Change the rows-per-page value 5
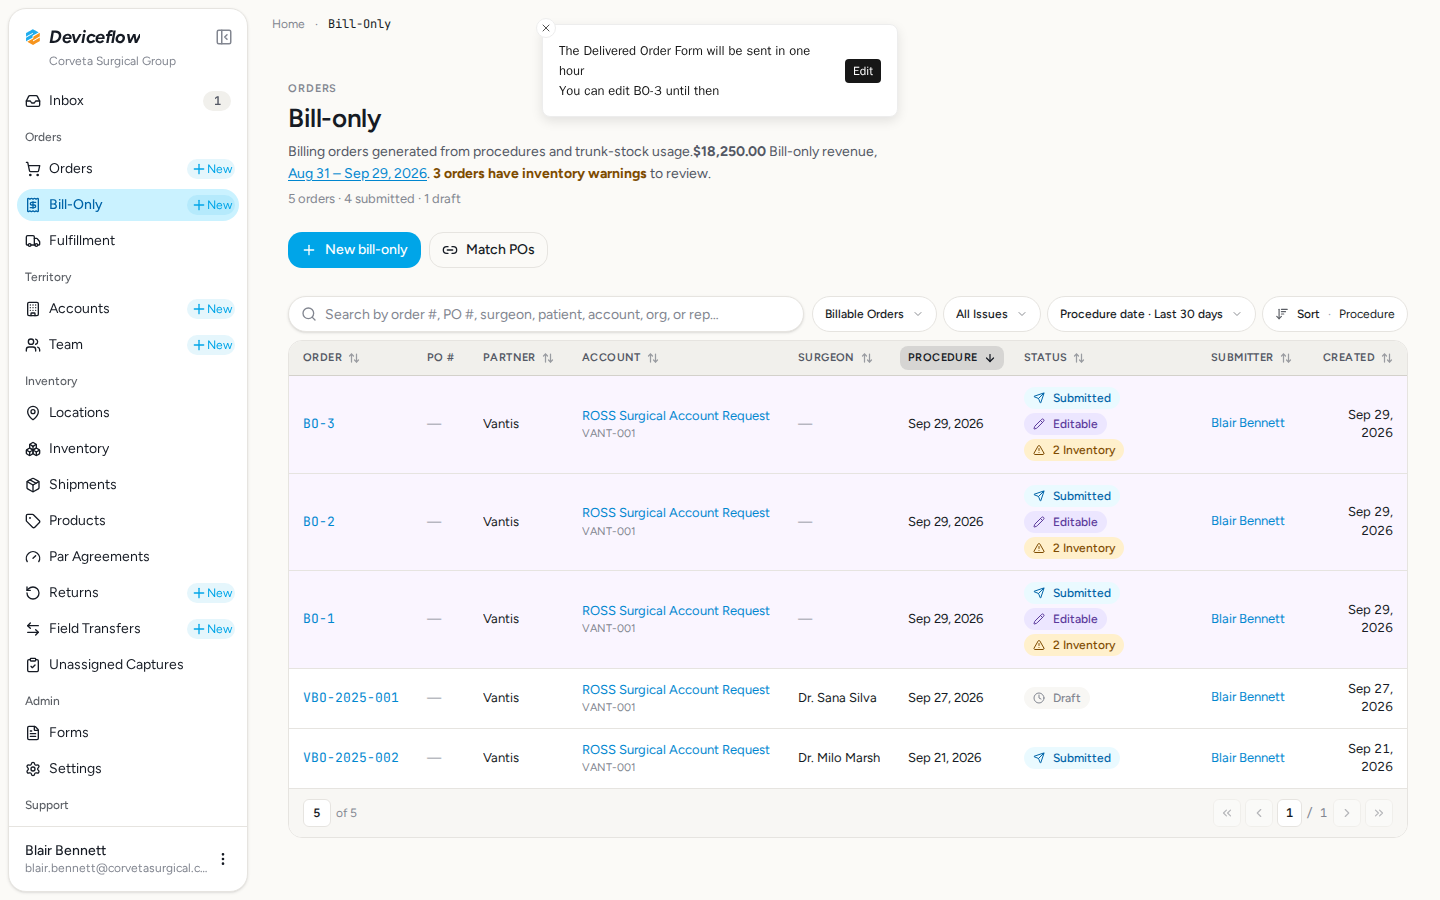The height and width of the screenshot is (900, 1440). click(x=317, y=813)
